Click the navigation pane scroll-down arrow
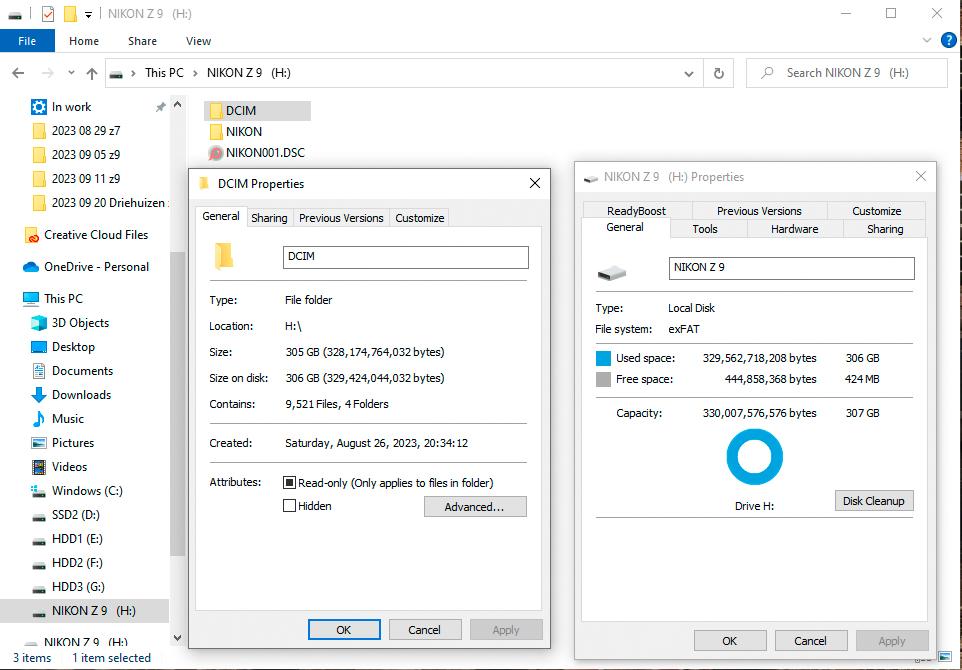962x670 pixels. [x=177, y=637]
